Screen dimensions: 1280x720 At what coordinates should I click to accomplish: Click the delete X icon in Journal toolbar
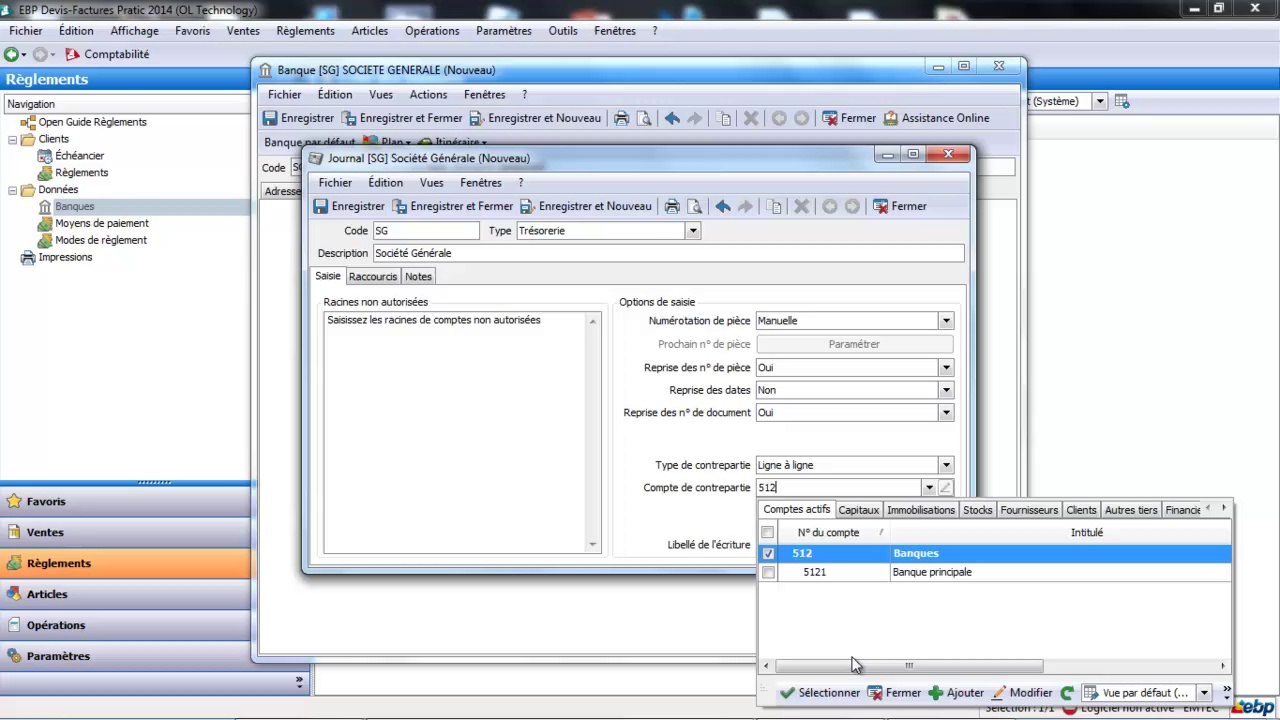click(801, 206)
